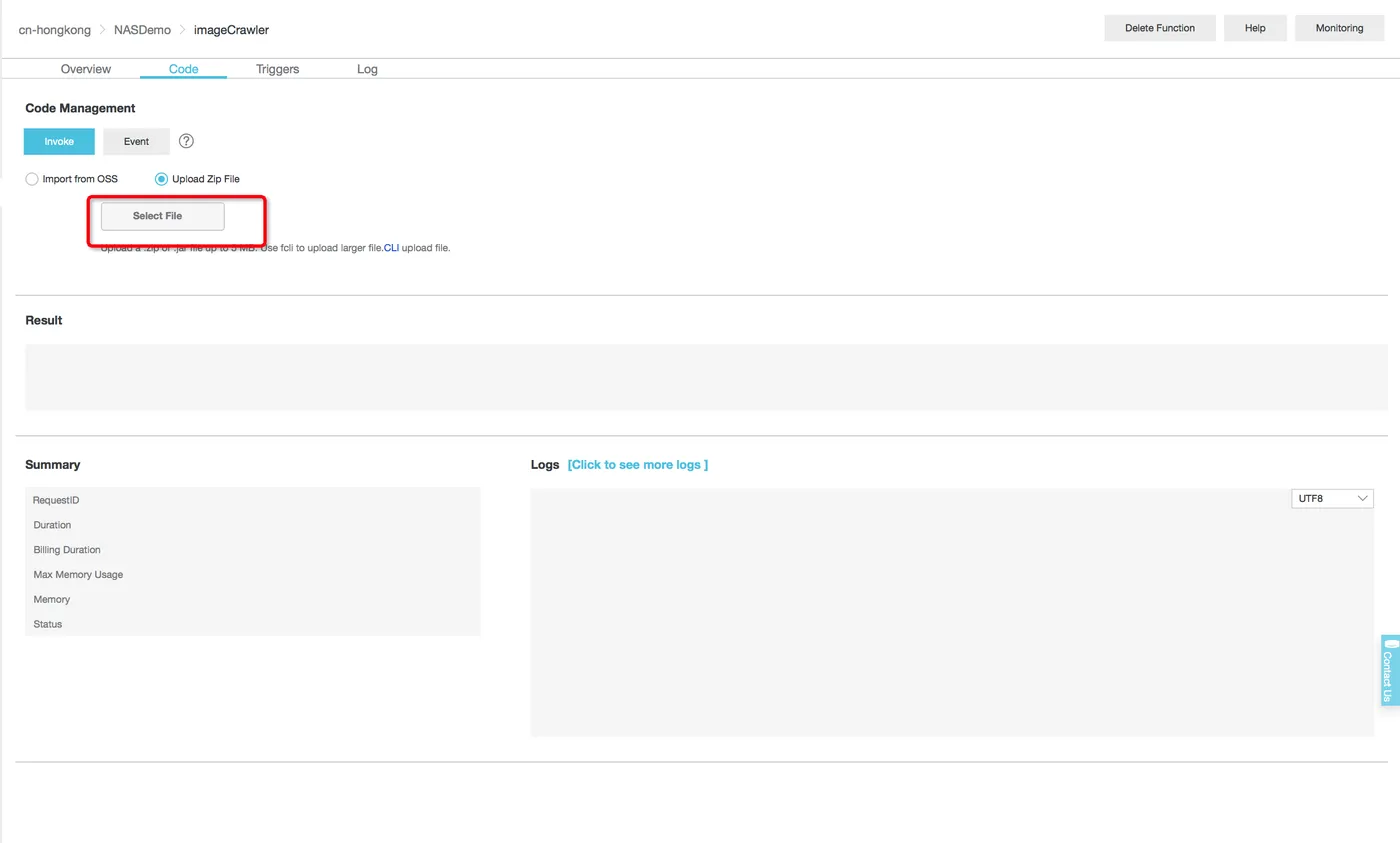This screenshot has width=1400, height=843.
Task: Switch to the Overview tab
Action: coord(86,69)
